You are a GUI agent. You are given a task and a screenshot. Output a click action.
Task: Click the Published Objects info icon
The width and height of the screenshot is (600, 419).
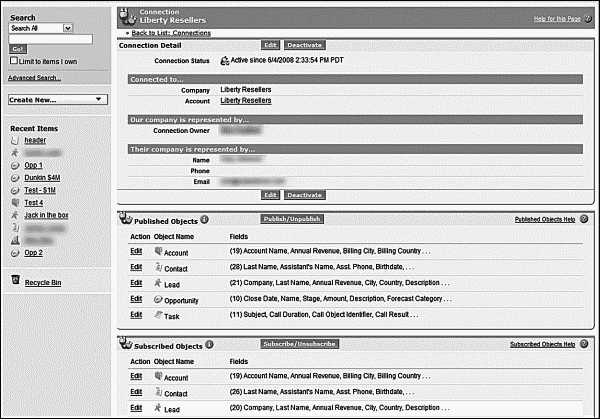click(x=205, y=219)
